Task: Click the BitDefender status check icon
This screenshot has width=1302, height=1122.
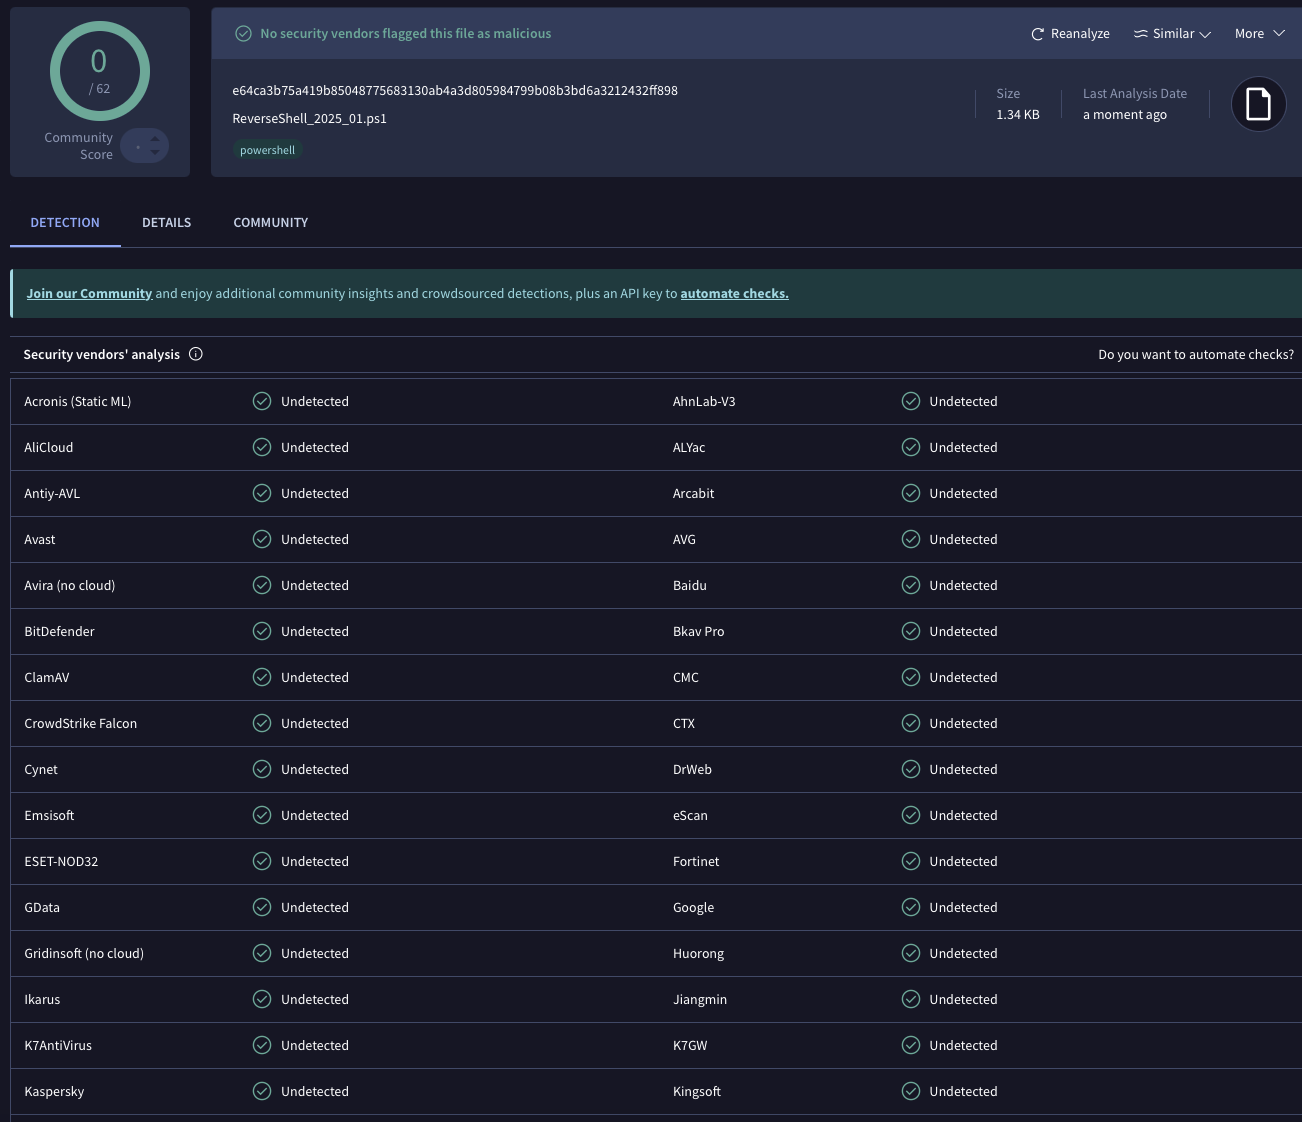Action: (262, 631)
